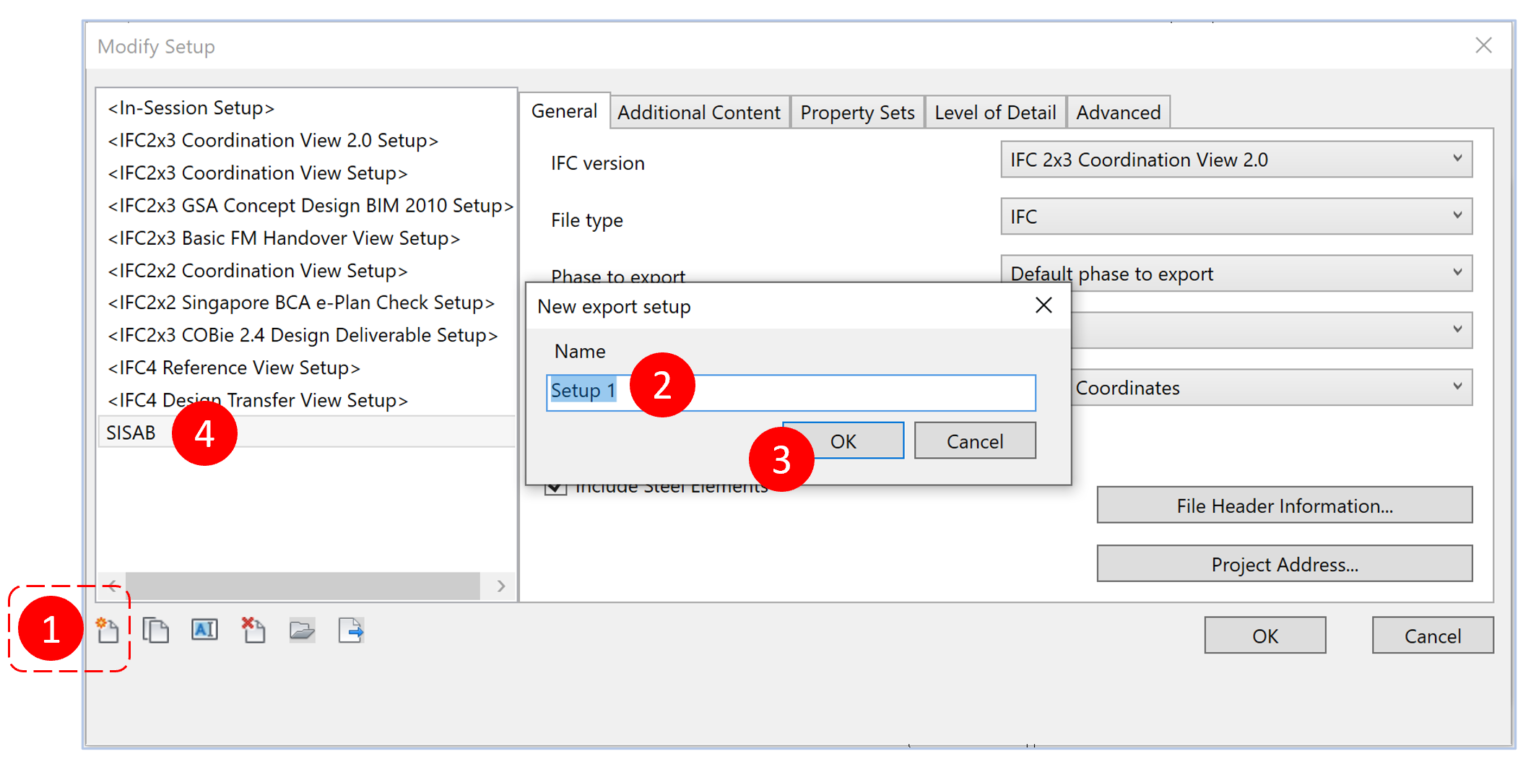Screen dimensions: 1536x772
Task: Expand the dropdown below Phase to export
Action: [1271, 330]
